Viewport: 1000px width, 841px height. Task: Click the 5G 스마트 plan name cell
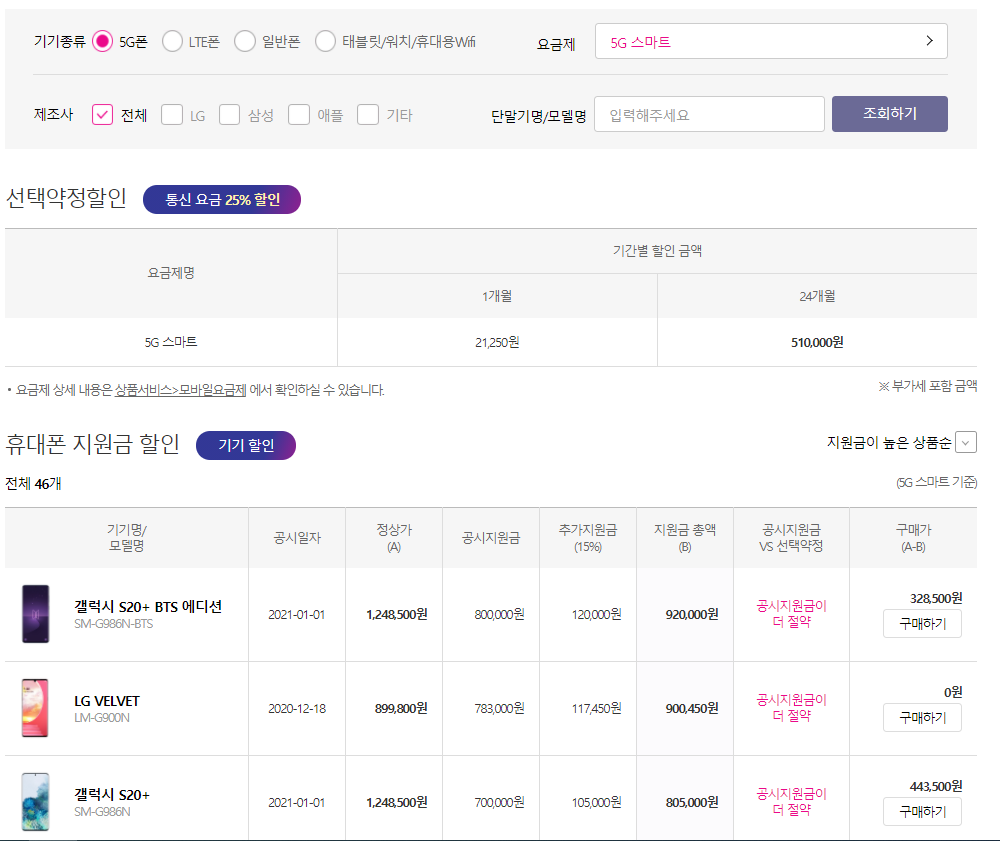[171, 342]
